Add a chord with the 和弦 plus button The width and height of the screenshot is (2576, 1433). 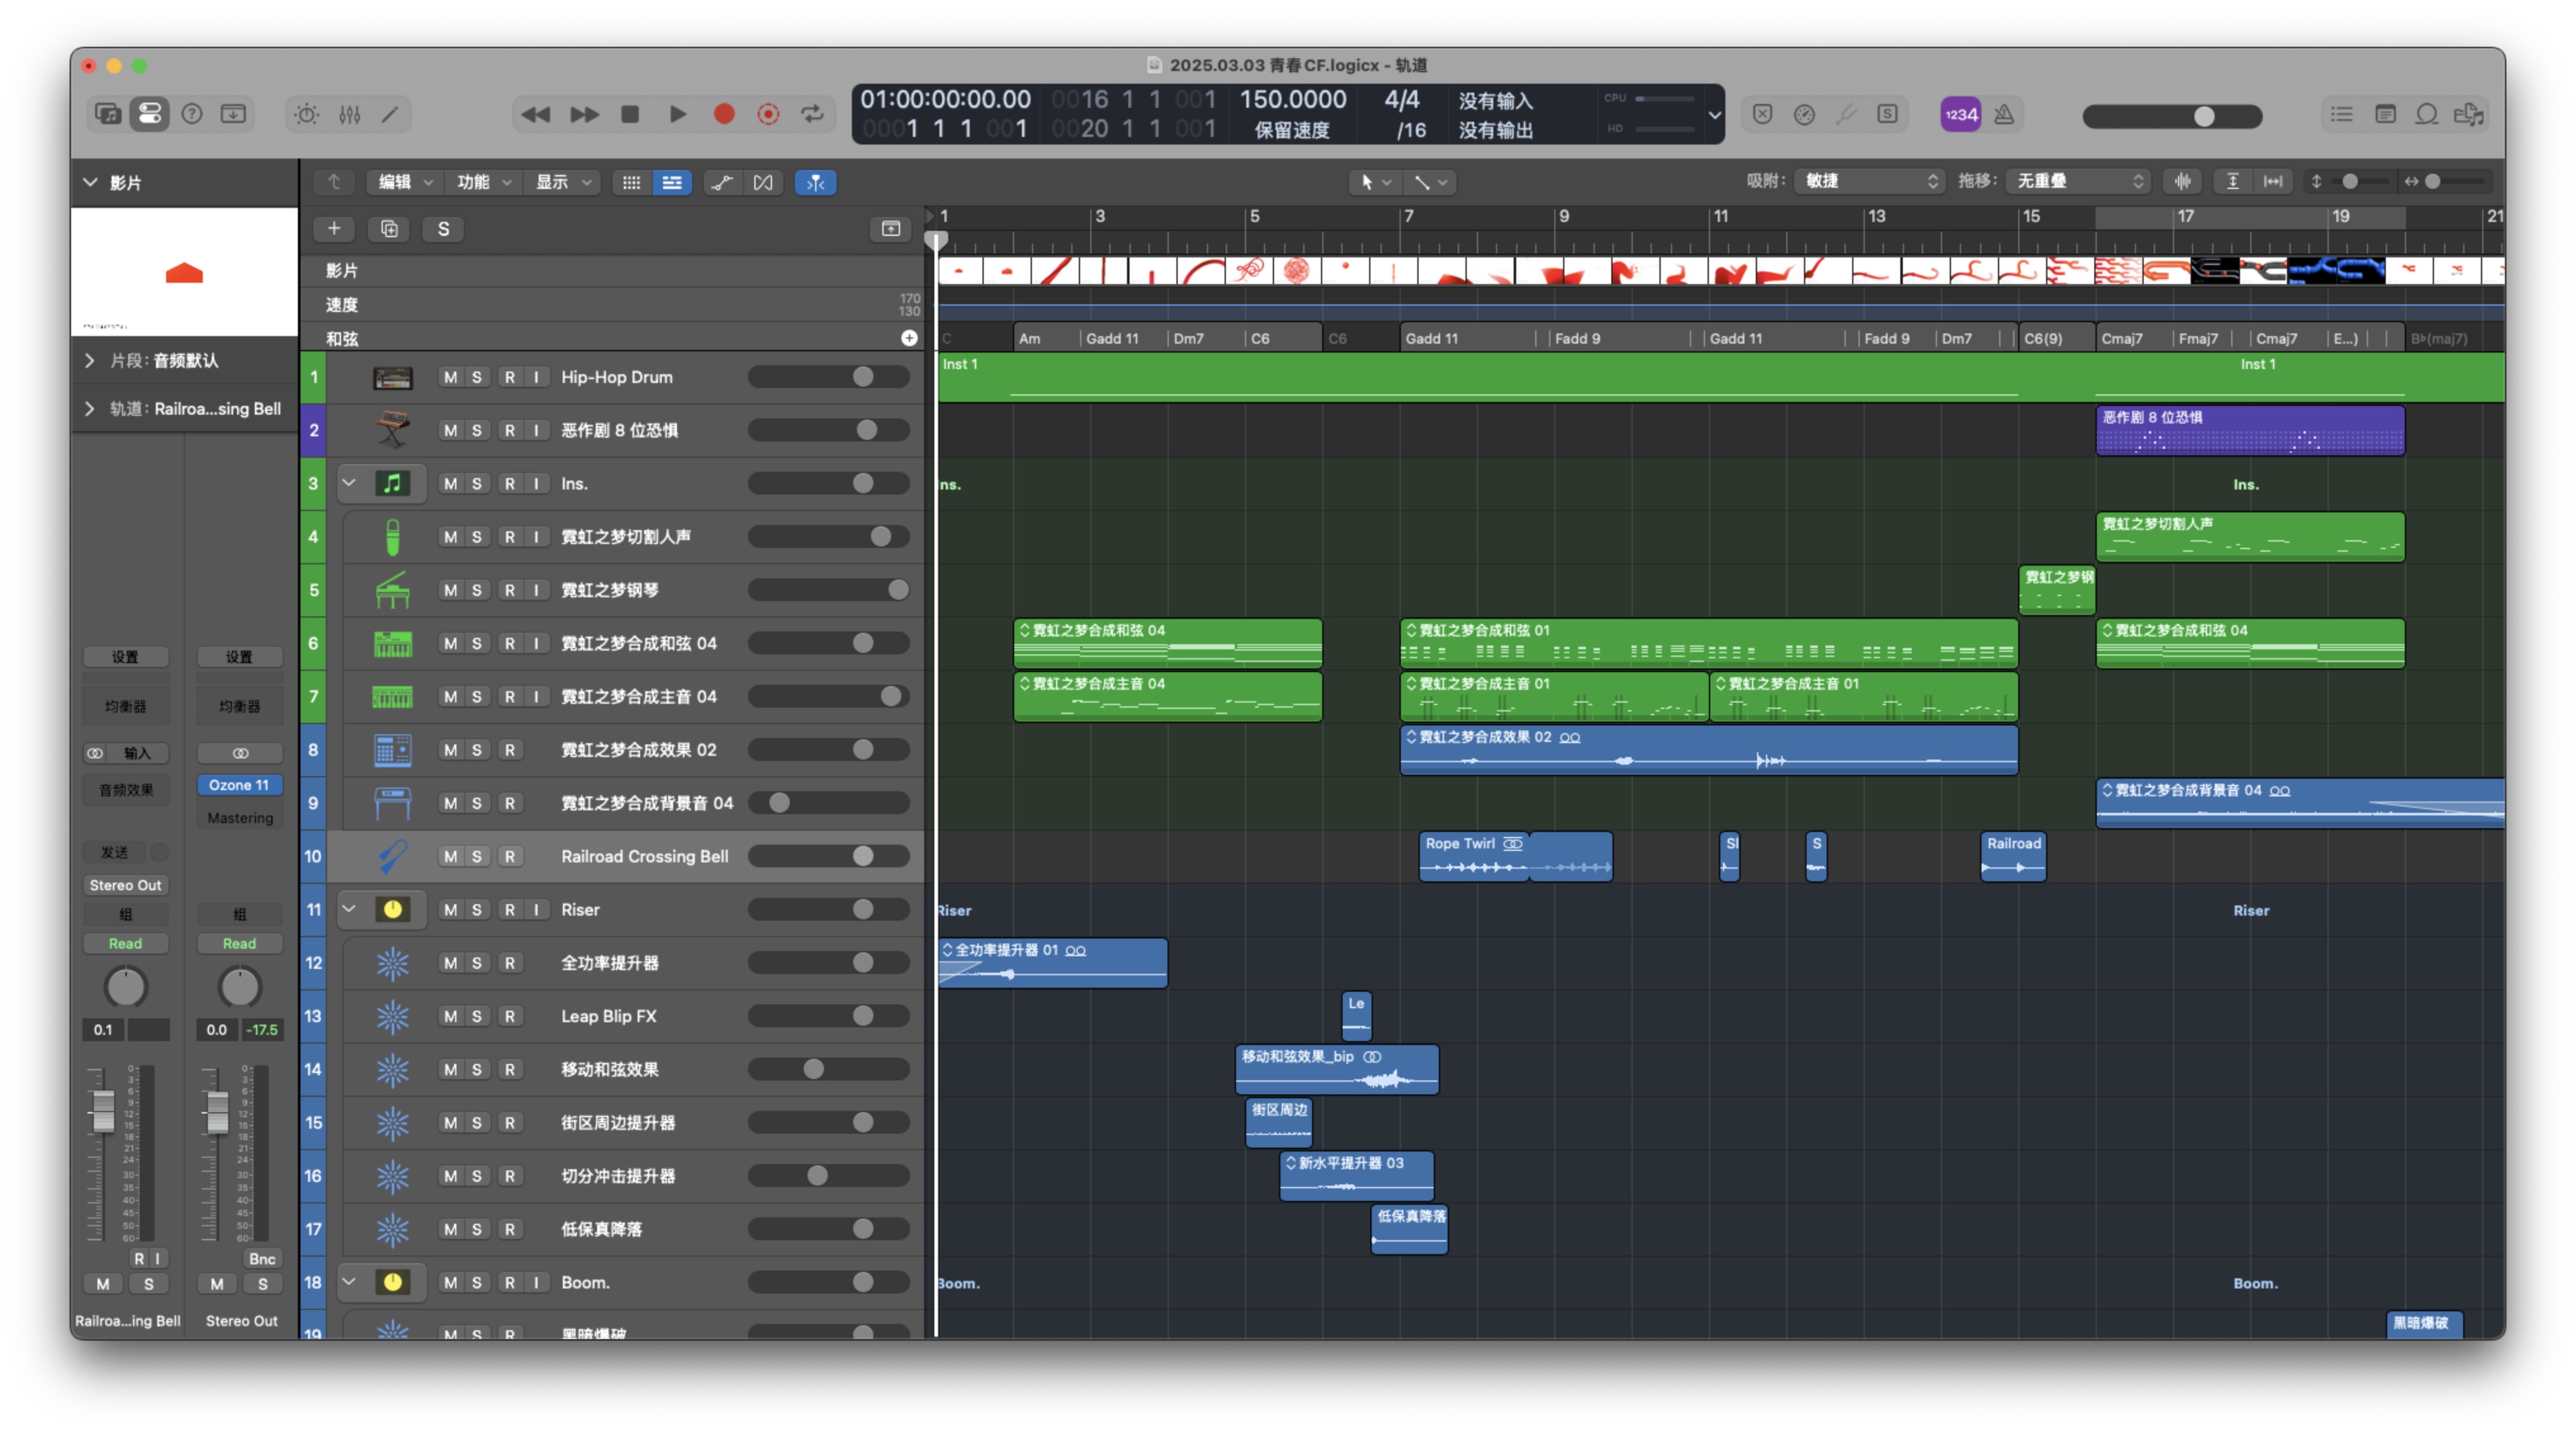click(909, 338)
